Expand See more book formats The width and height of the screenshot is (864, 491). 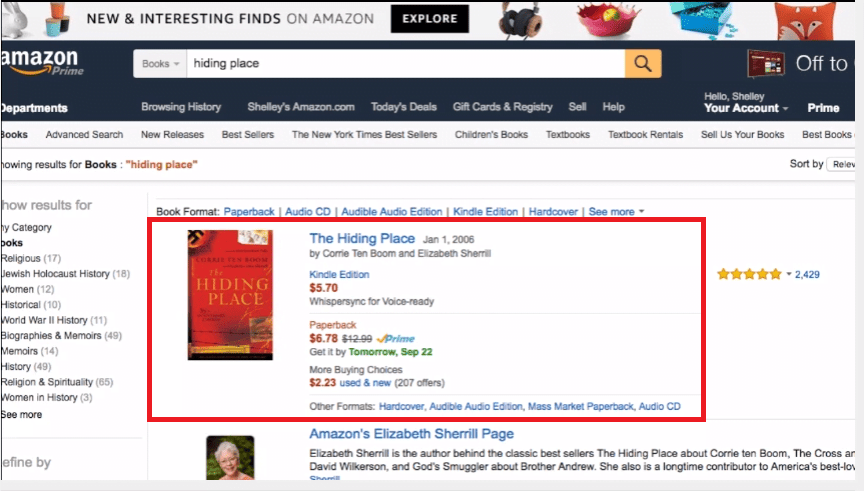[x=616, y=212]
